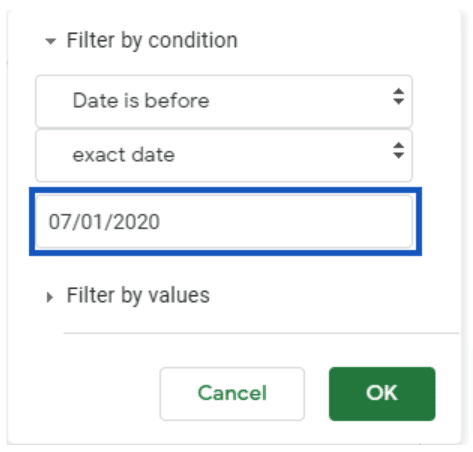Open the Date is before dropdown
The image size is (473, 452).
click(224, 101)
